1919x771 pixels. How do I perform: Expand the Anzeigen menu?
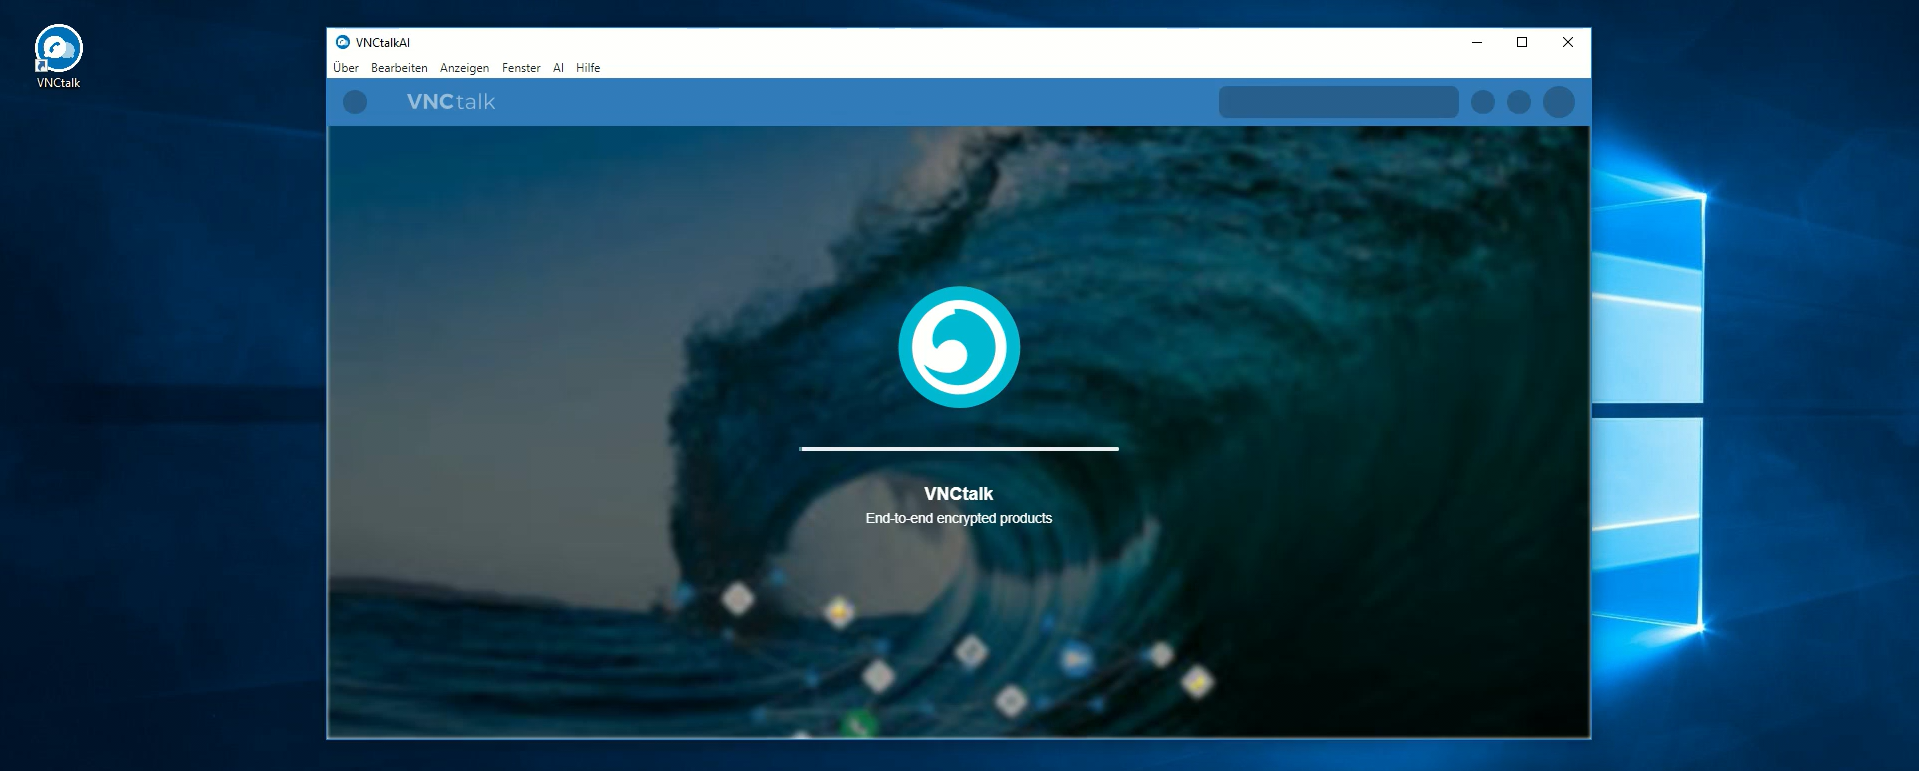[x=464, y=68]
